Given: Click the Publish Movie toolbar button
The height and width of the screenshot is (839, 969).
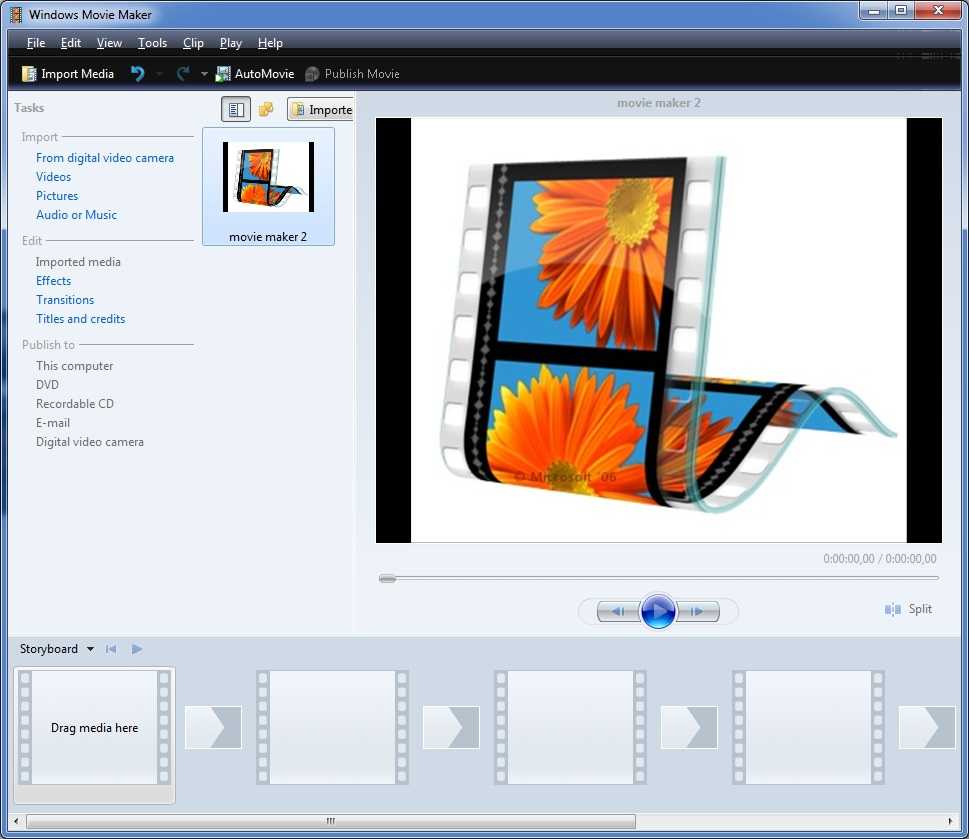Looking at the screenshot, I should coord(353,74).
